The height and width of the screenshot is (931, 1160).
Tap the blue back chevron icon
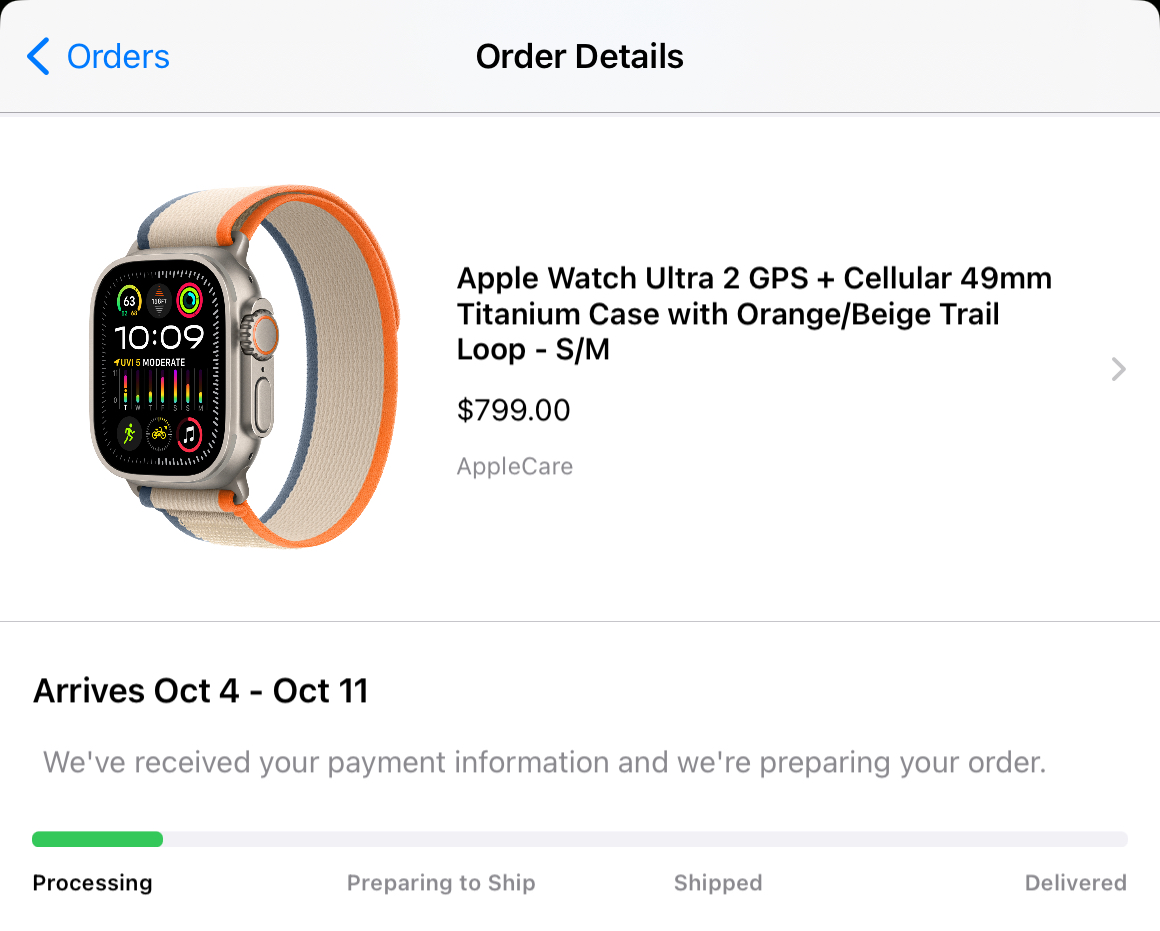(x=38, y=57)
